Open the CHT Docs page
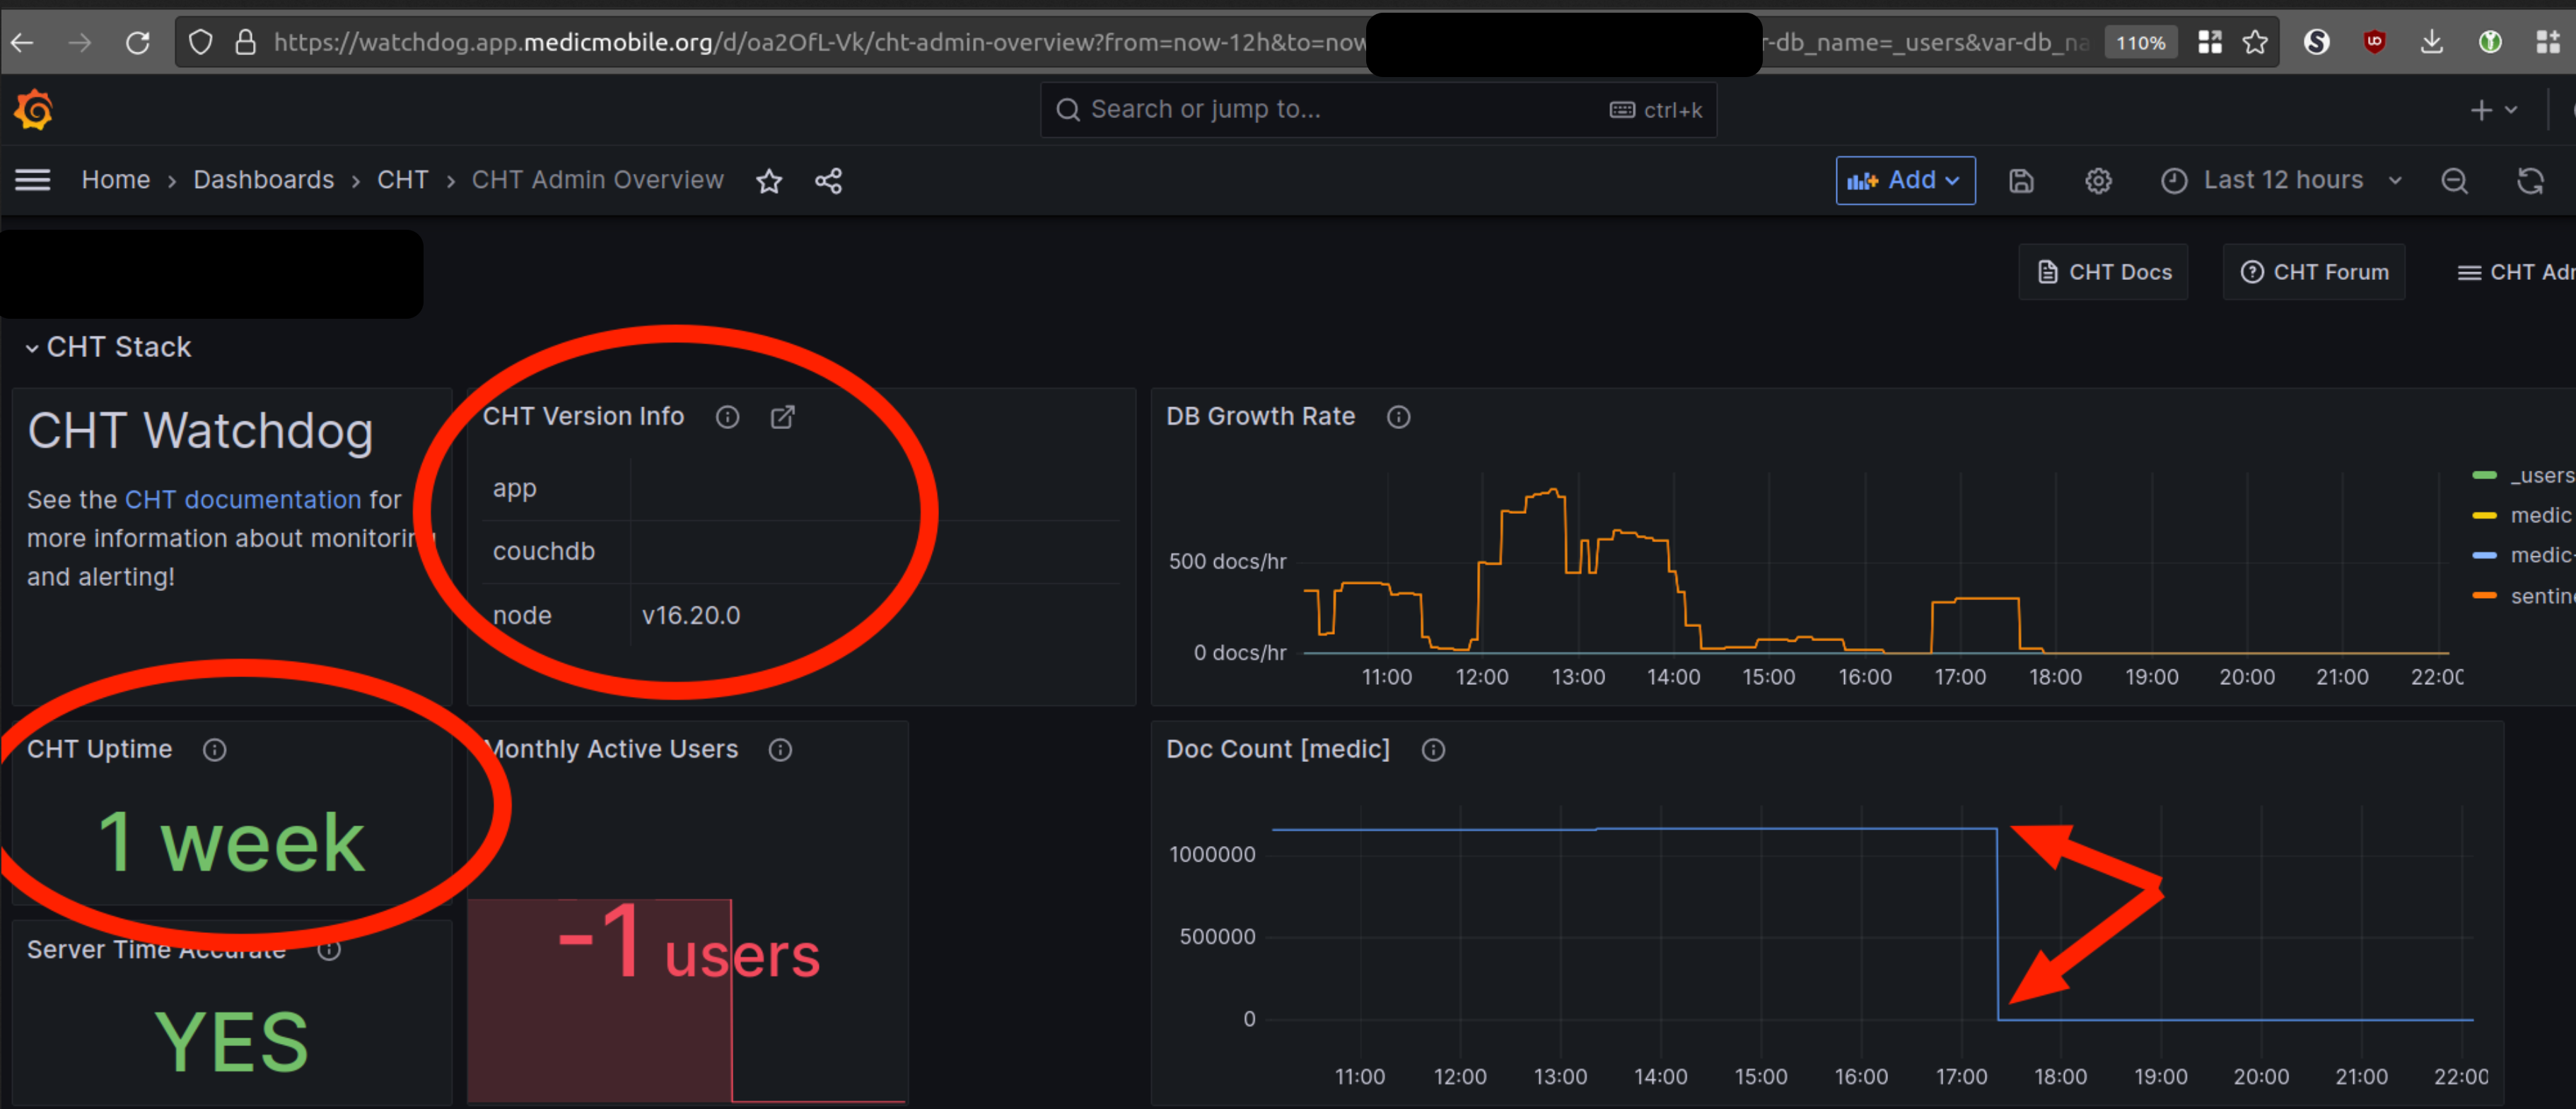Screen dimensions: 2576x1109 (2102, 271)
